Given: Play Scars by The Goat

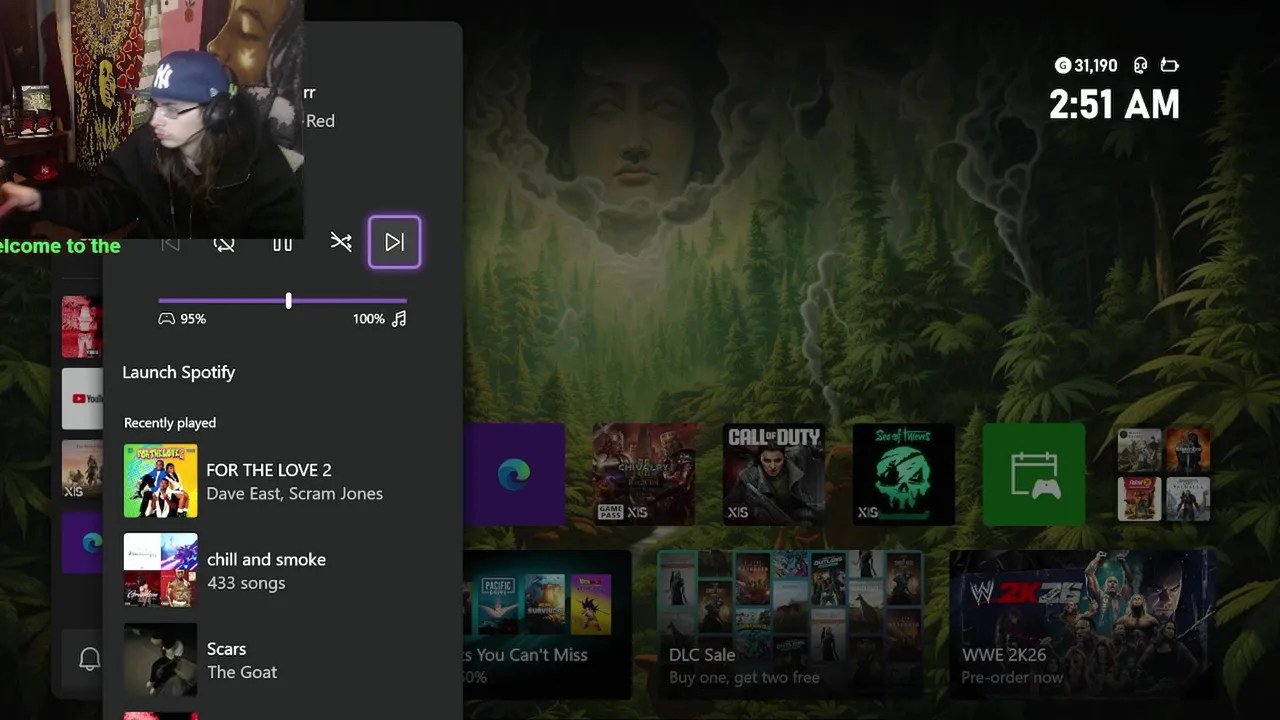Looking at the screenshot, I should pyautogui.click(x=283, y=660).
